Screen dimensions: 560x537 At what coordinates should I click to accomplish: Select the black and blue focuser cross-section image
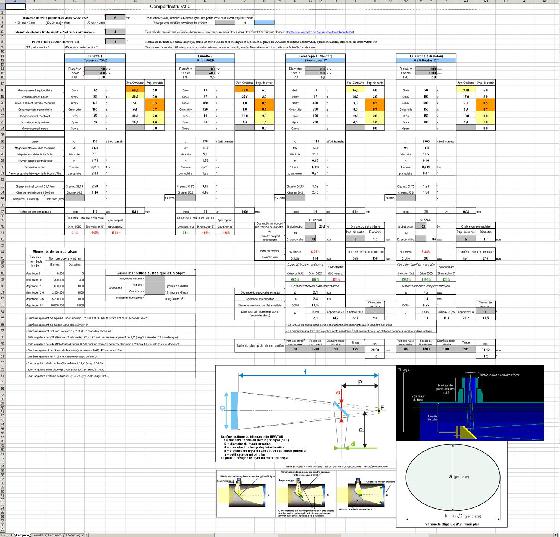pos(470,403)
